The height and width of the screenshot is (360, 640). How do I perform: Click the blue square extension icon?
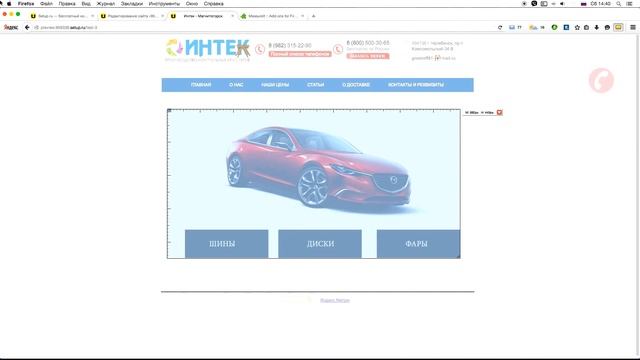click(566, 27)
